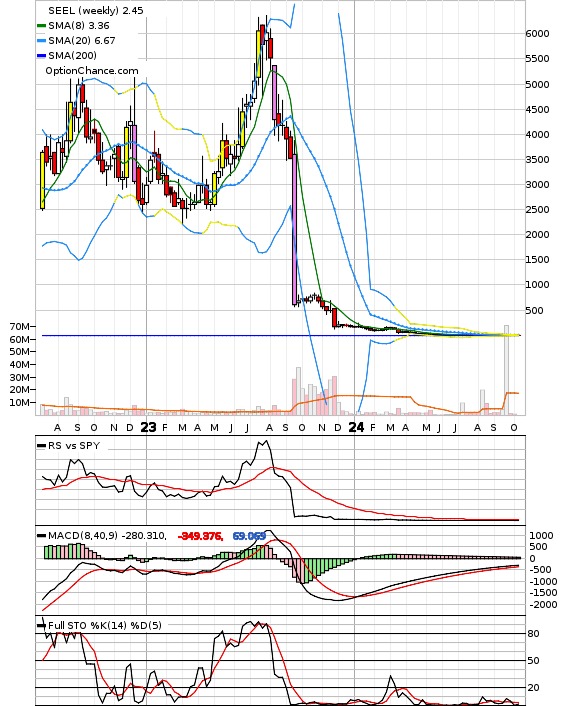Click the bold 24 year marker on time axis

point(356,427)
